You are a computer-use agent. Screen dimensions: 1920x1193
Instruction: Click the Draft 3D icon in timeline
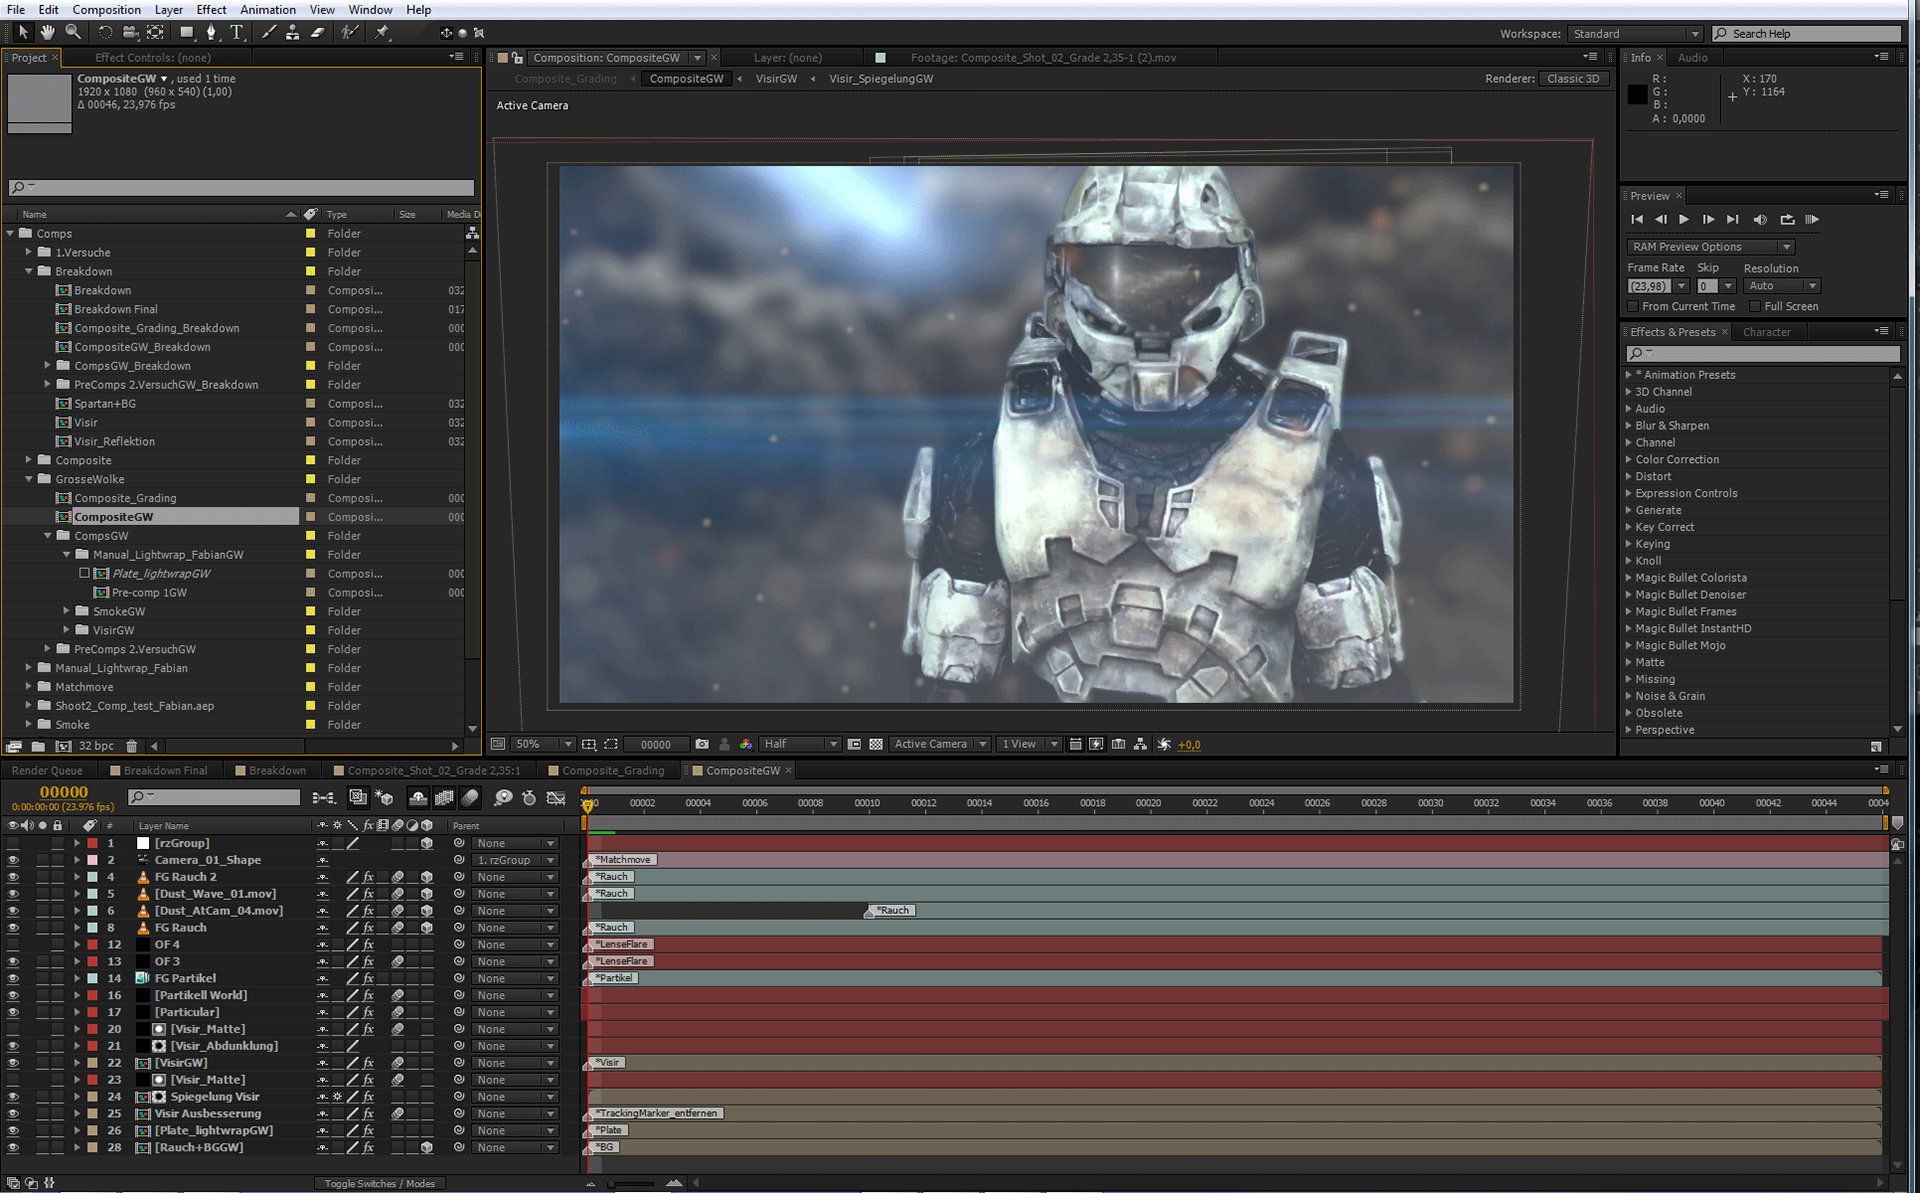tap(384, 797)
